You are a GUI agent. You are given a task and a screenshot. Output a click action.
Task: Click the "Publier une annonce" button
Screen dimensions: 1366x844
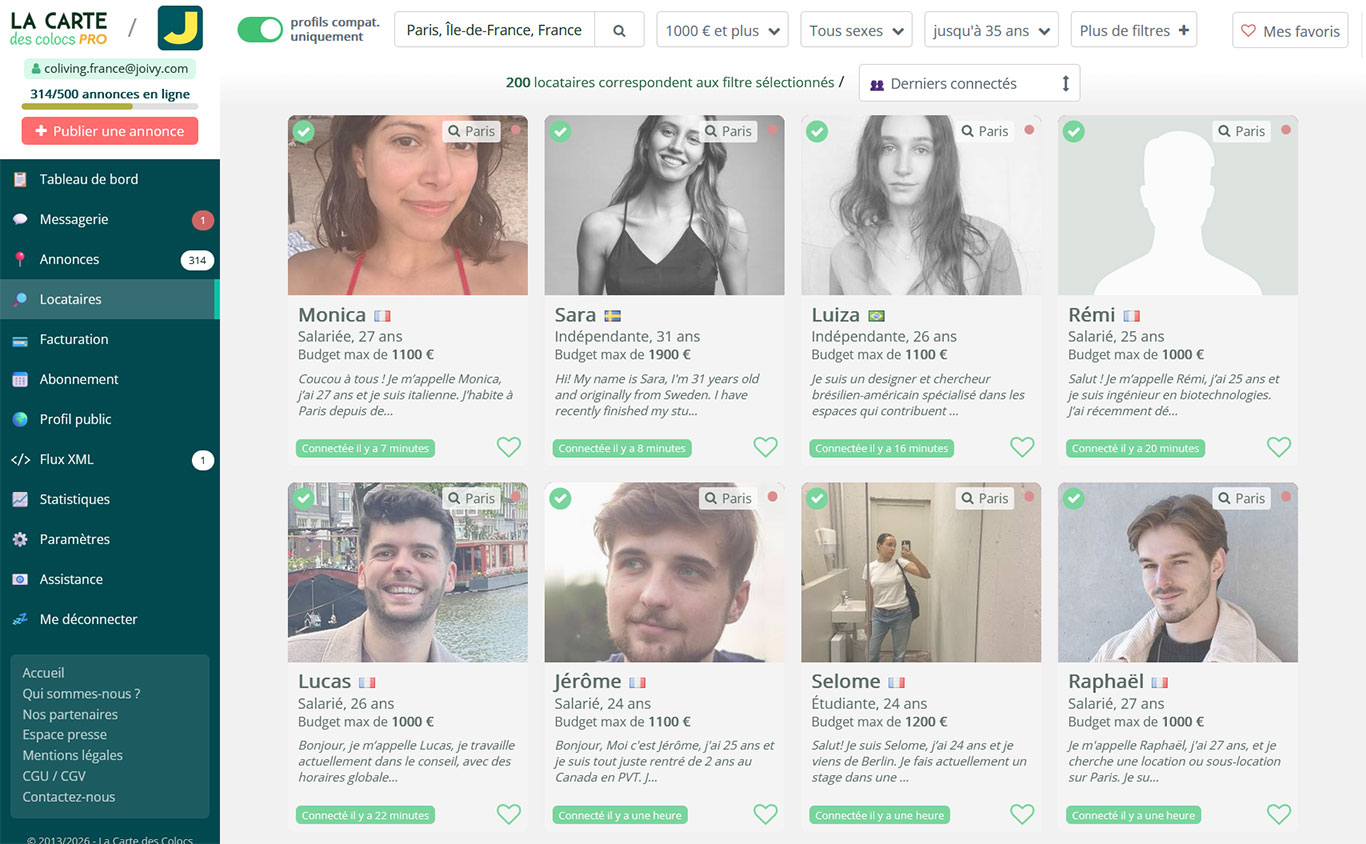pyautogui.click(x=110, y=131)
